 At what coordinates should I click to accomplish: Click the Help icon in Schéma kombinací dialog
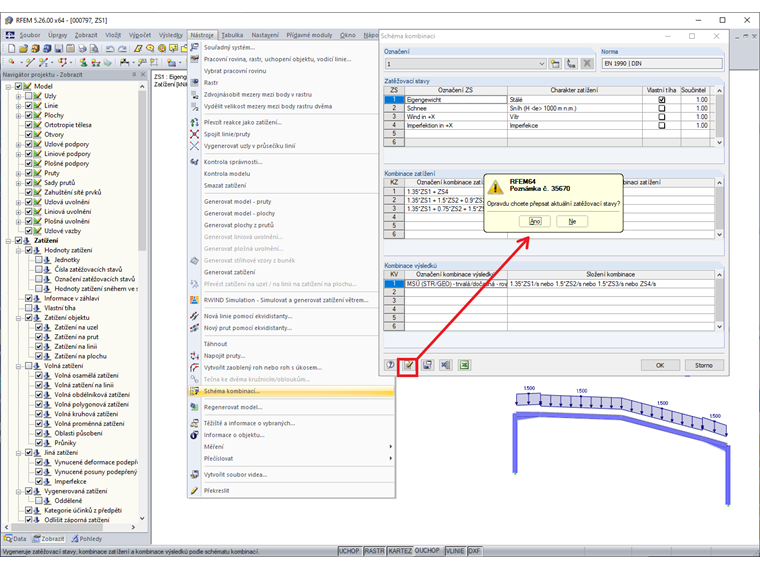(390, 365)
